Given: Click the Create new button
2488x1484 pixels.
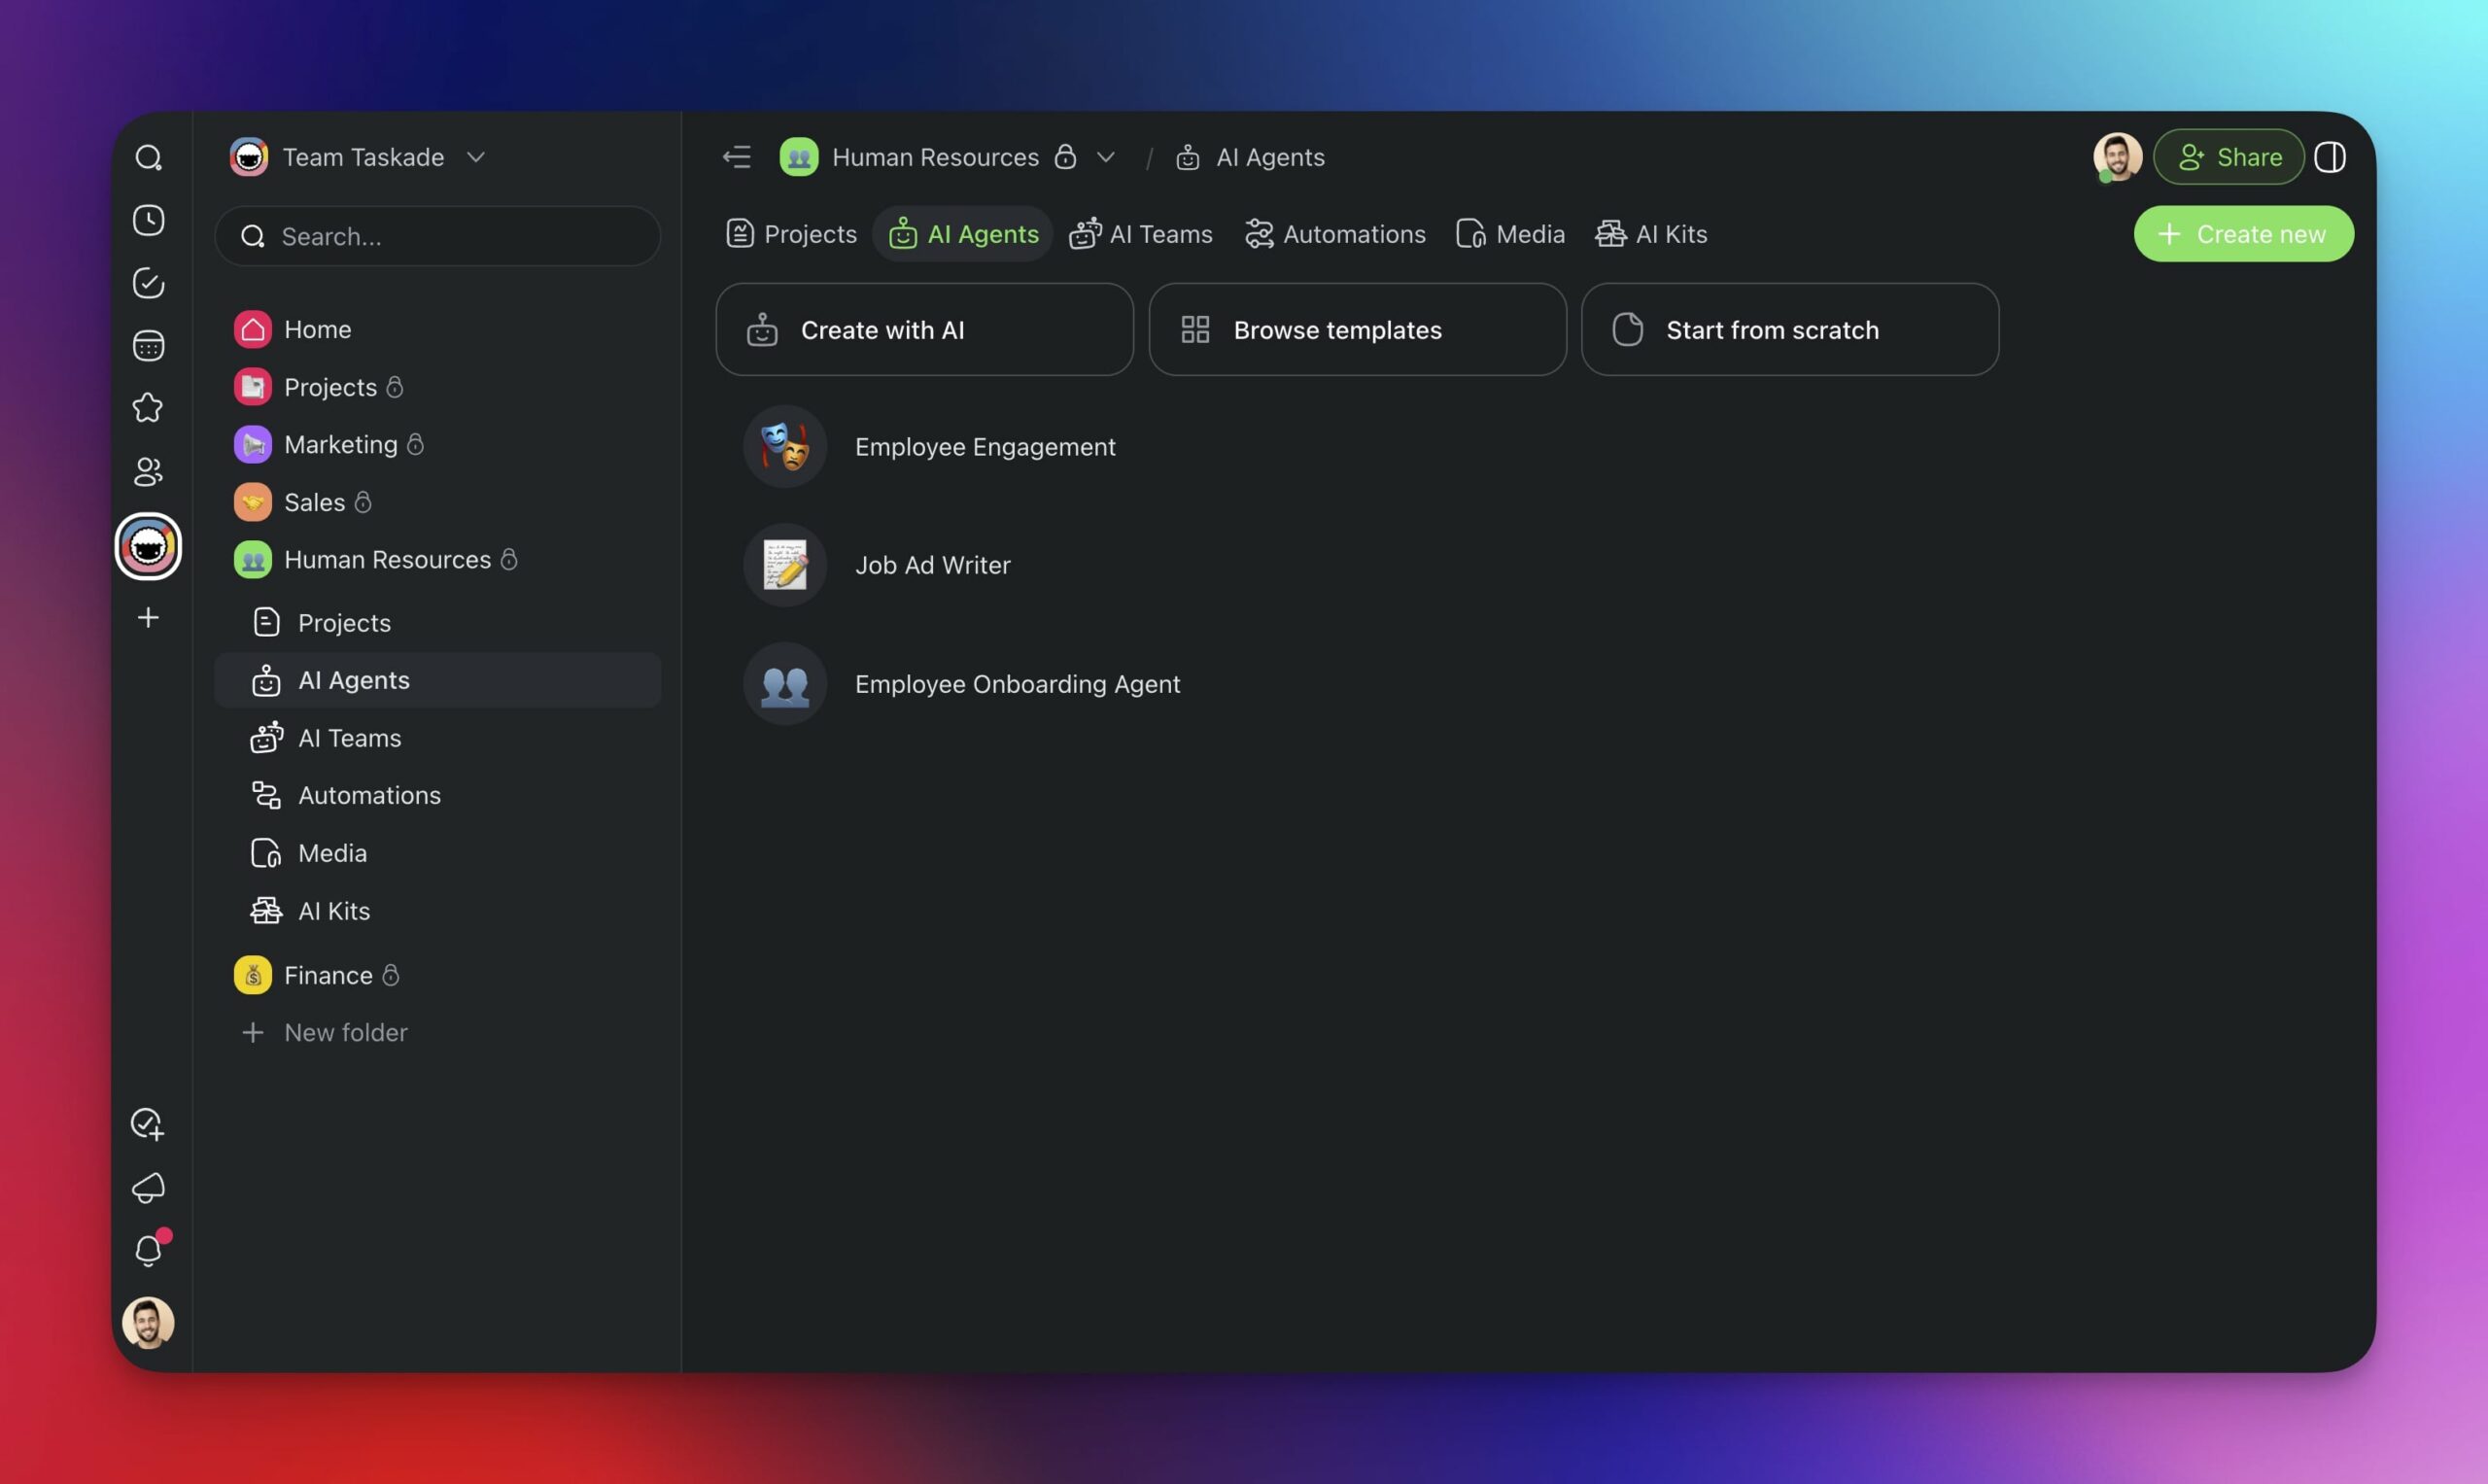Looking at the screenshot, I should pyautogui.click(x=2243, y=234).
